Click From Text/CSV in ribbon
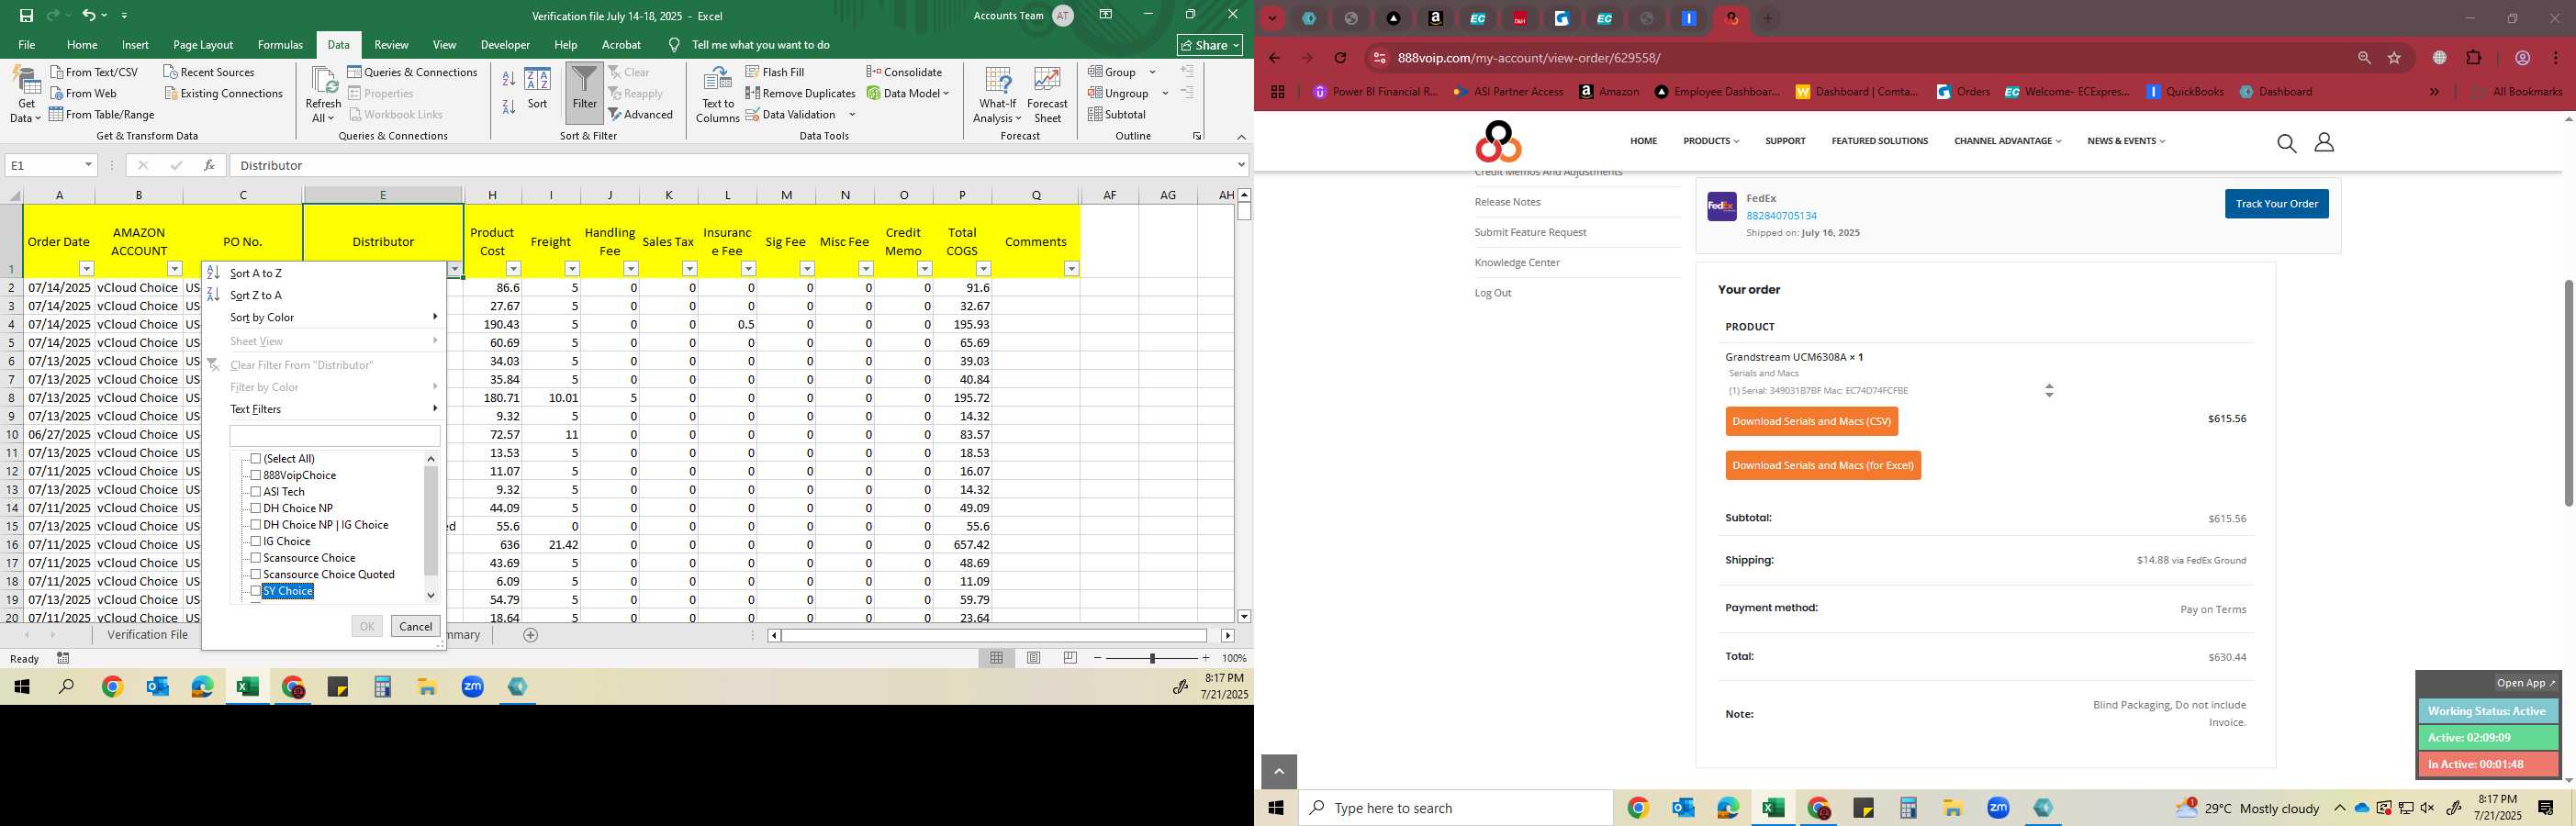This screenshot has height=826, width=2576. click(x=94, y=72)
